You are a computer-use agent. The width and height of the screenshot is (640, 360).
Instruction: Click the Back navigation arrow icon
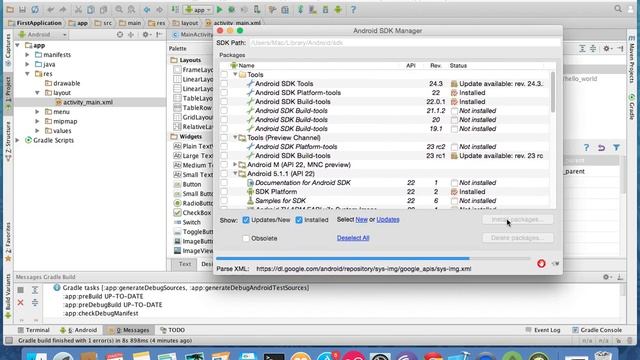click(x=147, y=9)
